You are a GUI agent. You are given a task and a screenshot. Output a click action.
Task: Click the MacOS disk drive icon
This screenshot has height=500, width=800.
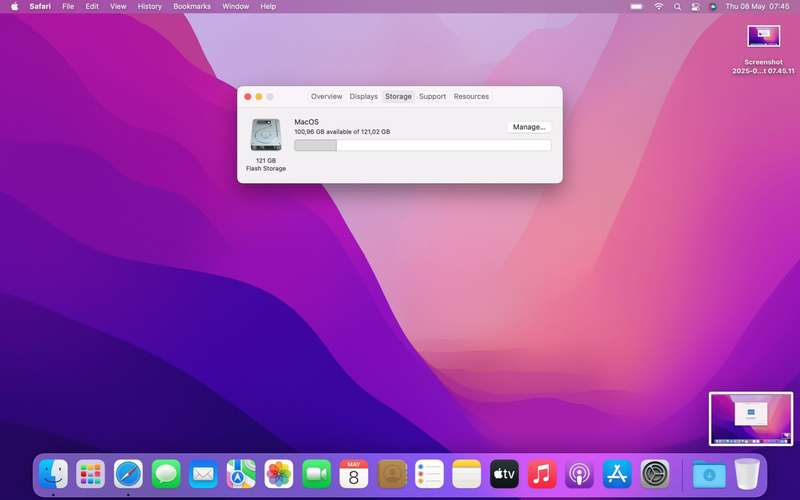(x=266, y=135)
